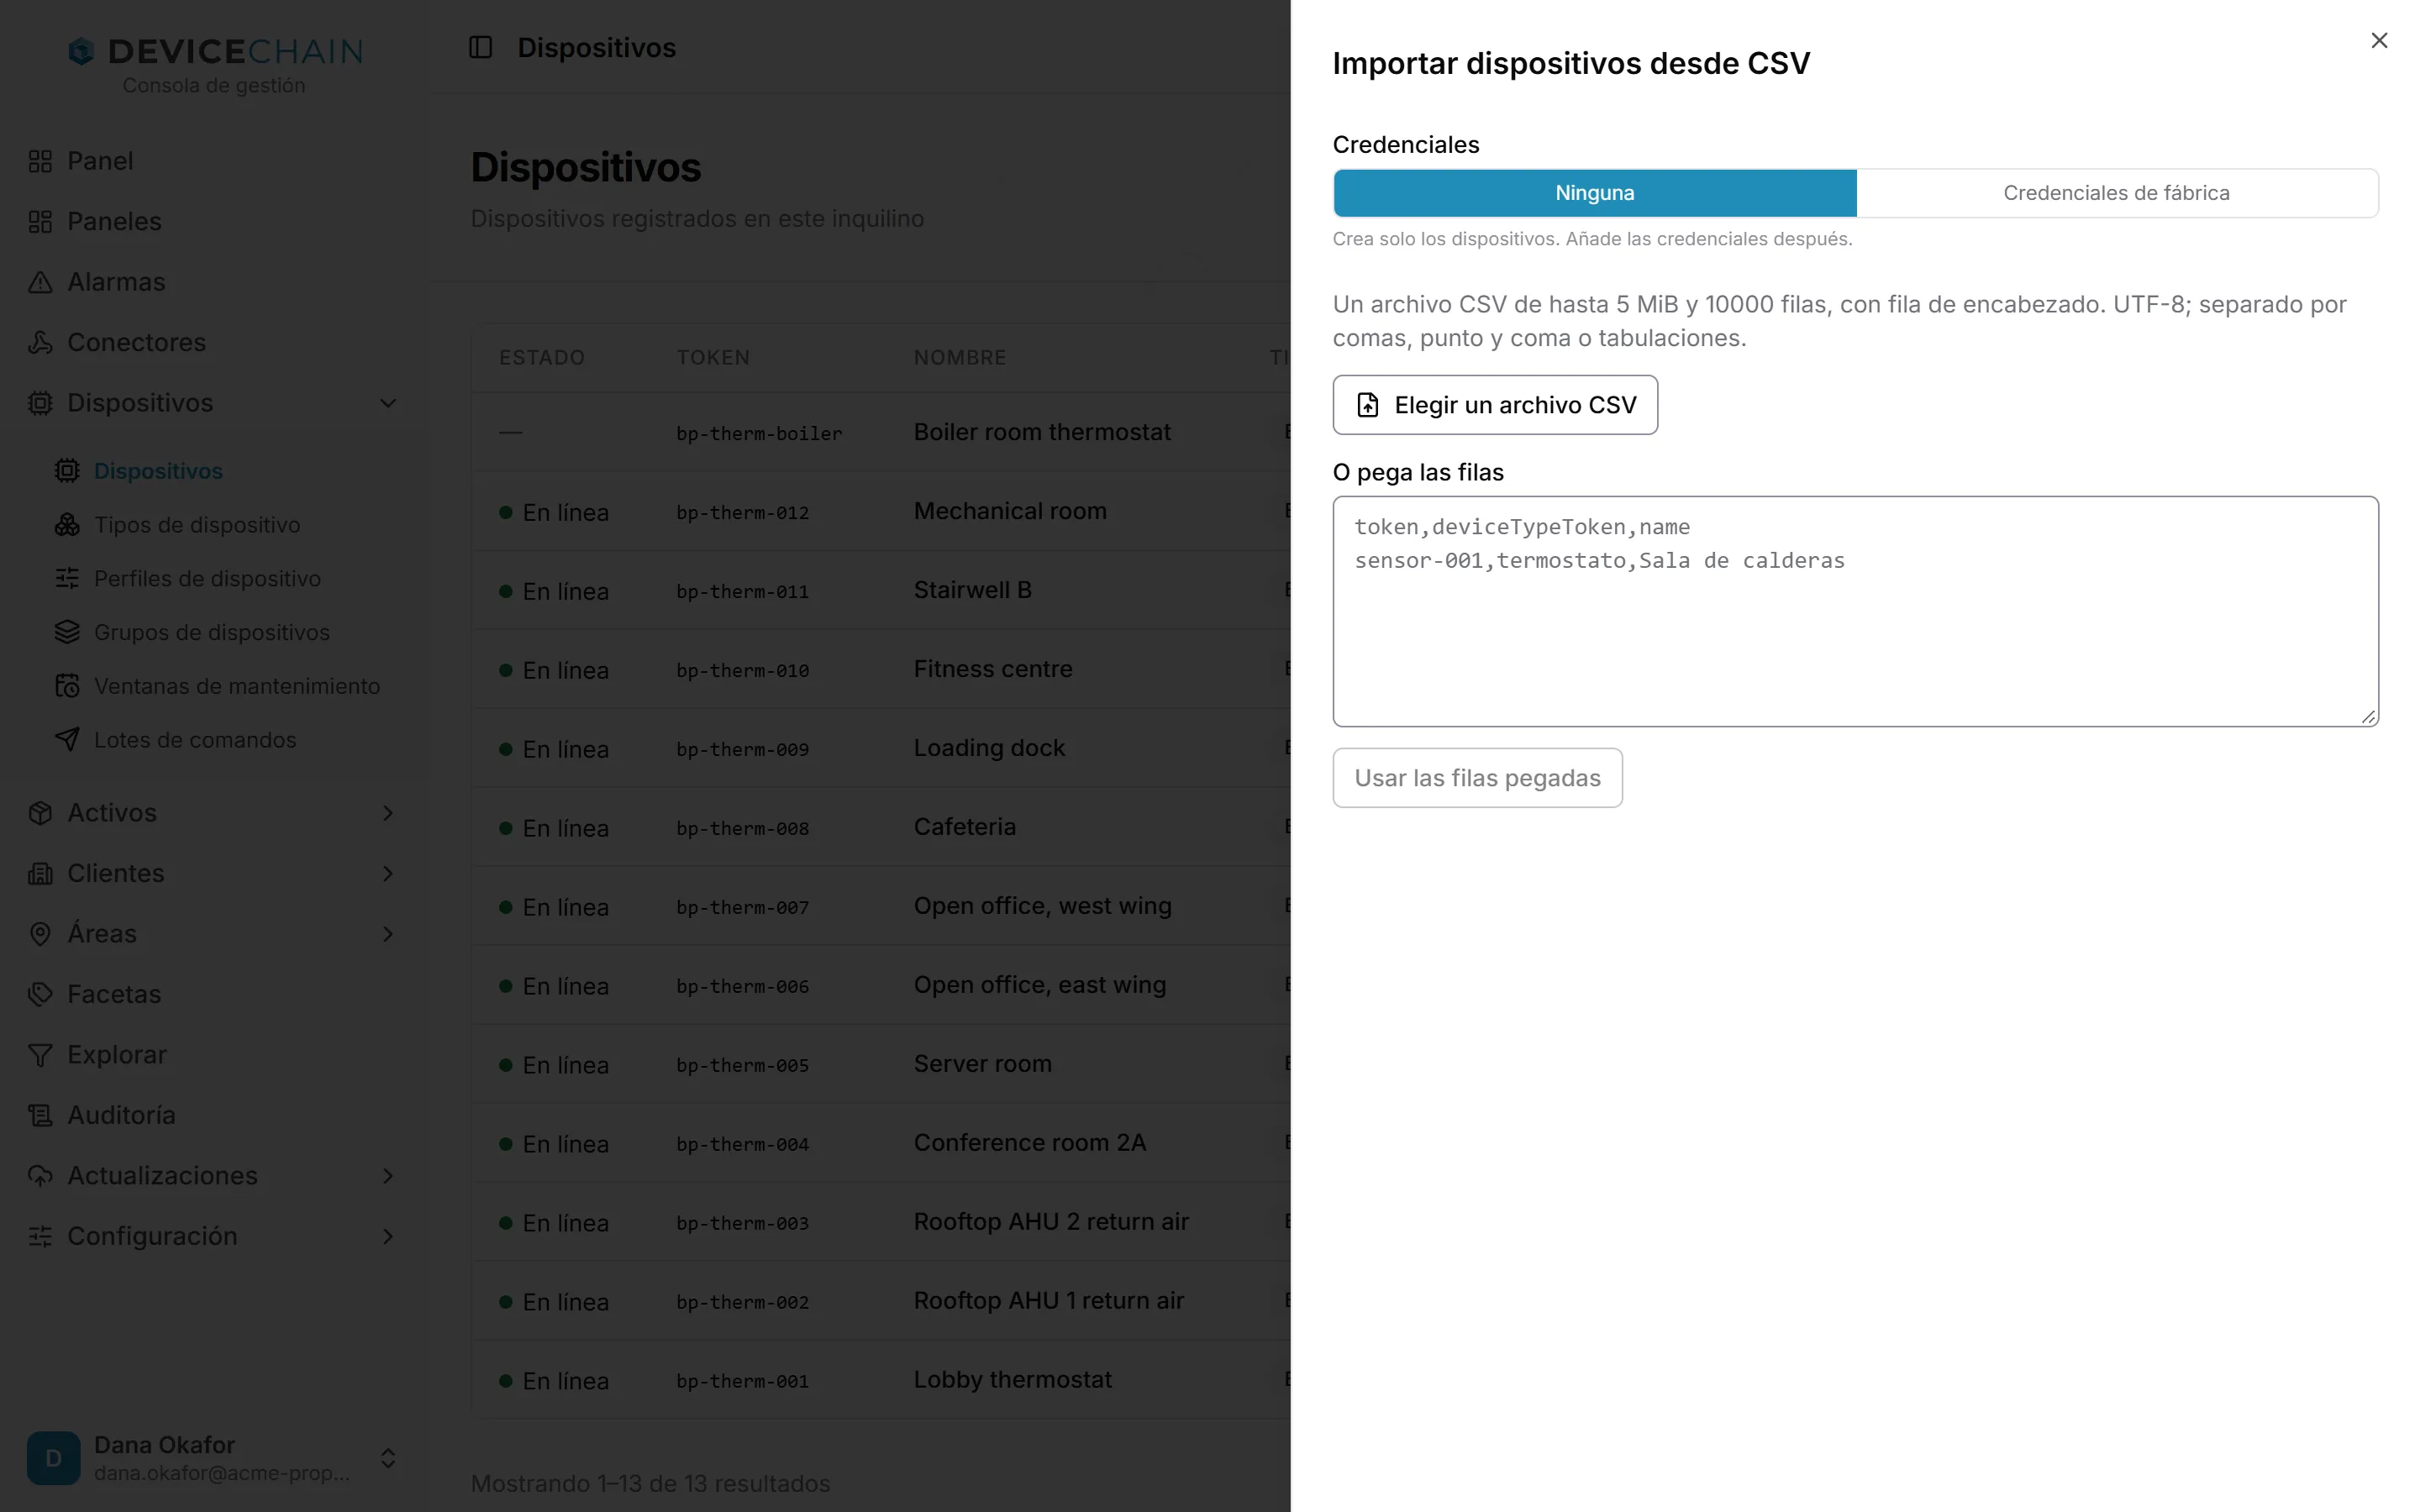The width and height of the screenshot is (2420, 1512).
Task: Open Grupos de dispositivos layers icon
Action: point(67,632)
